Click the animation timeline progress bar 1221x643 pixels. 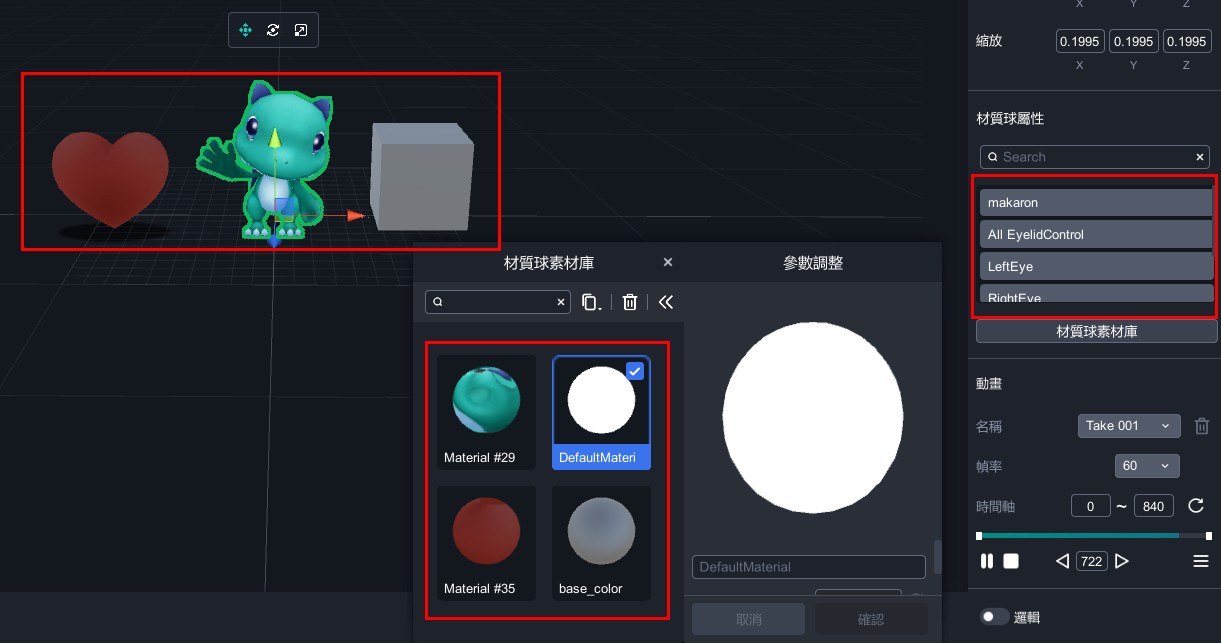coord(1080,536)
